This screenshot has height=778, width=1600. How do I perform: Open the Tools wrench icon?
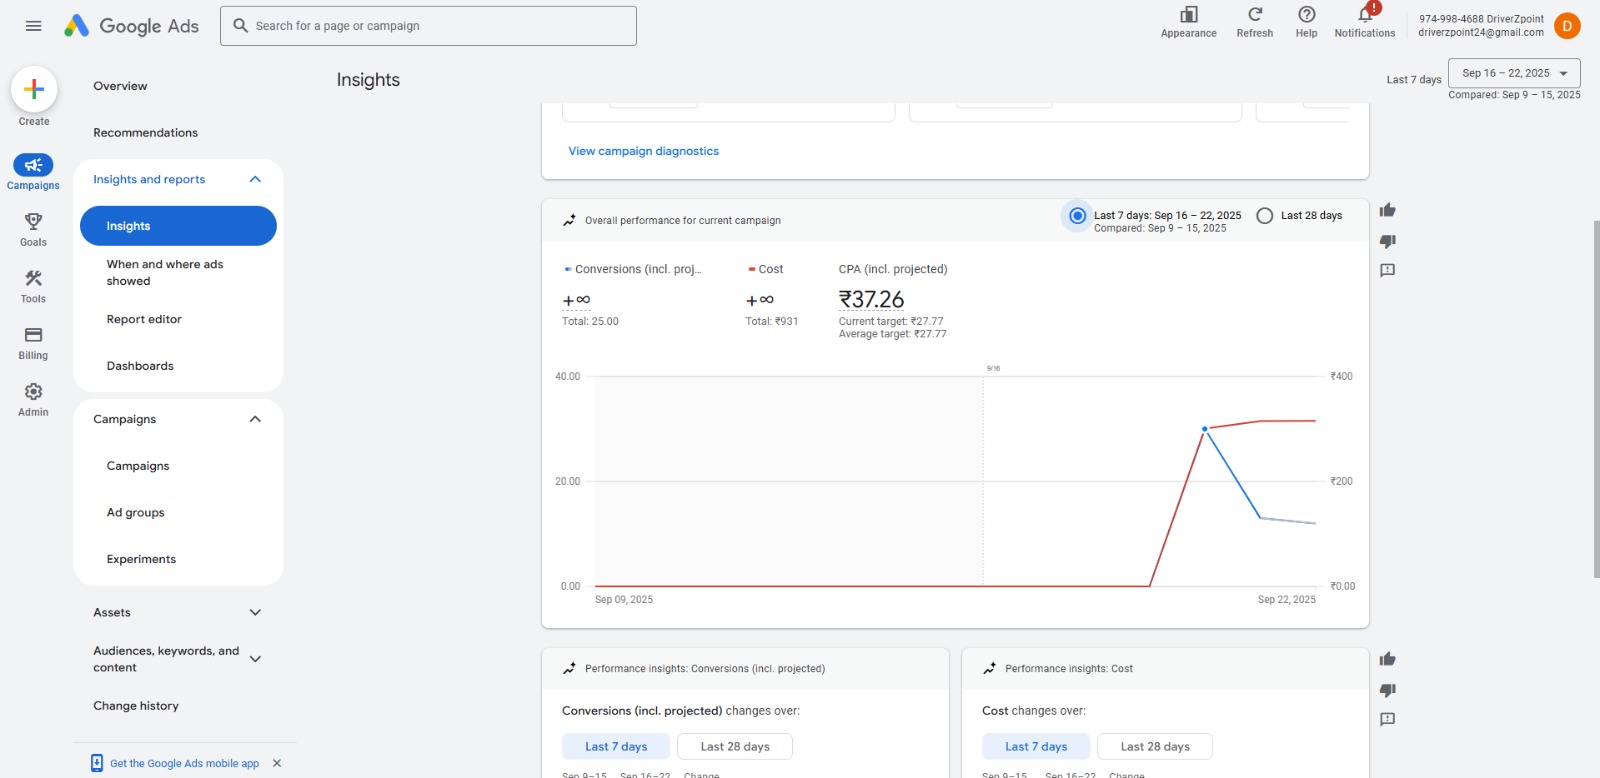click(x=33, y=279)
